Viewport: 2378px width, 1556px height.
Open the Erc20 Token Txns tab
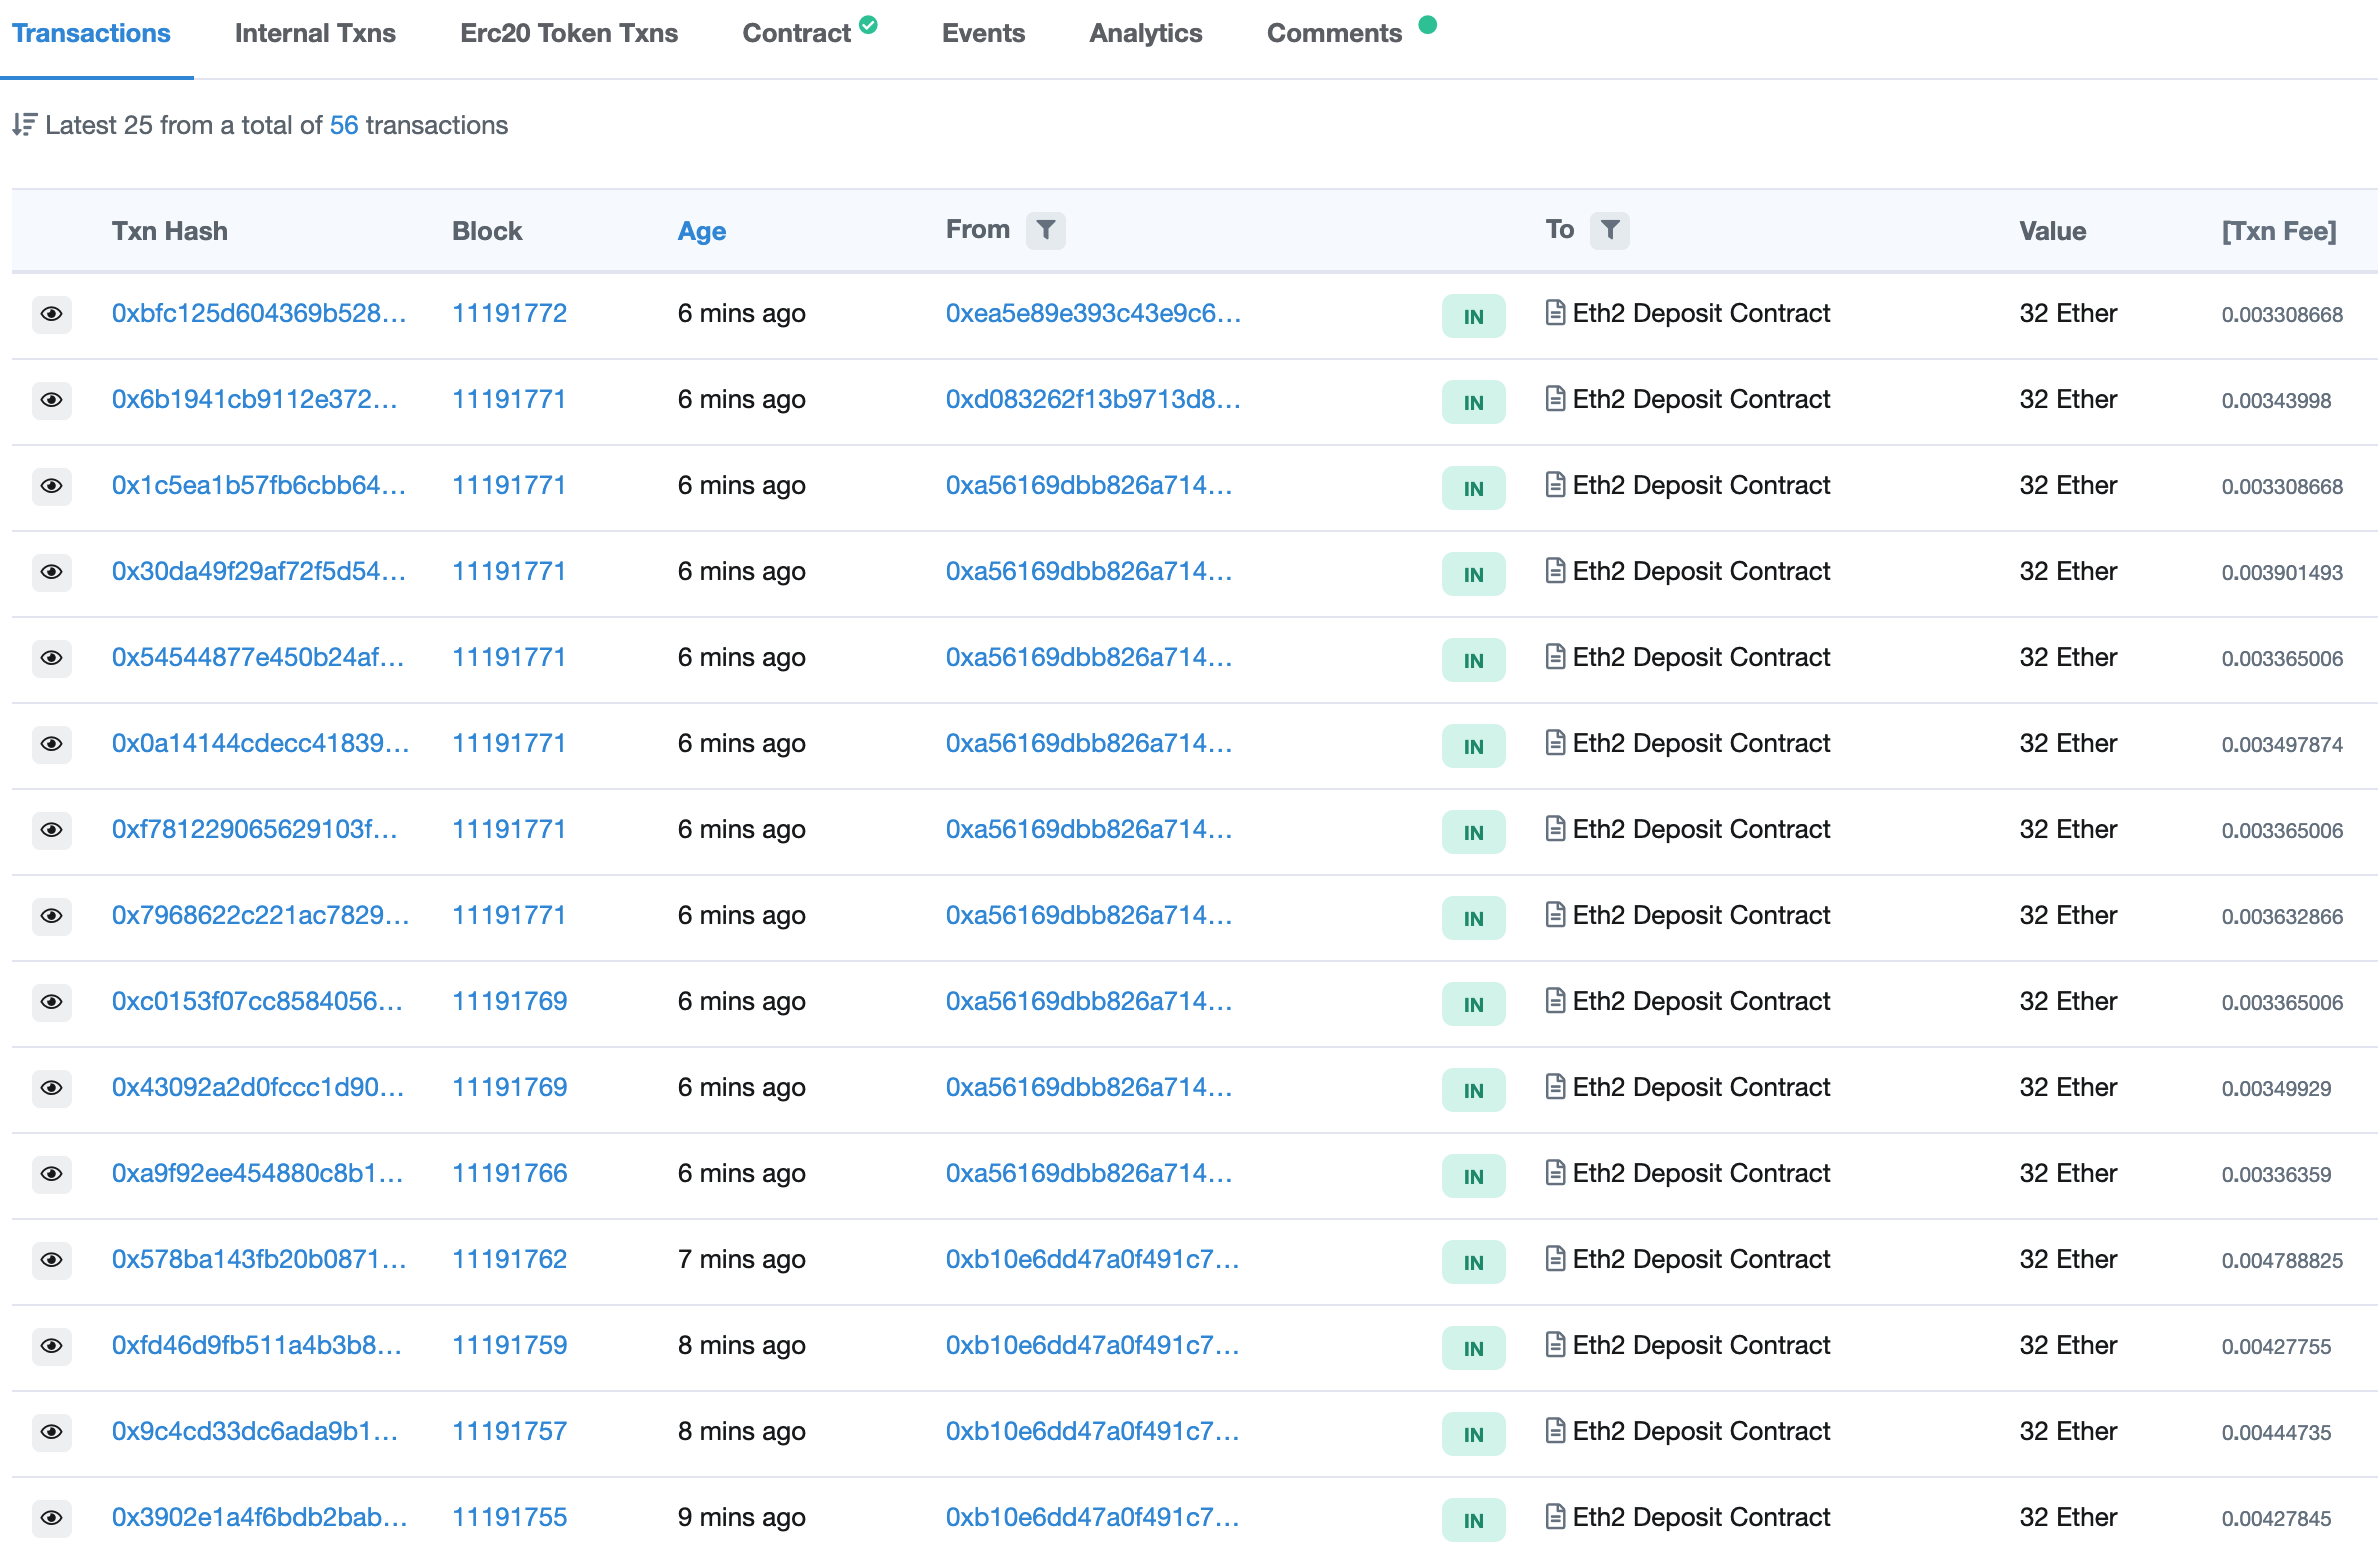[569, 34]
